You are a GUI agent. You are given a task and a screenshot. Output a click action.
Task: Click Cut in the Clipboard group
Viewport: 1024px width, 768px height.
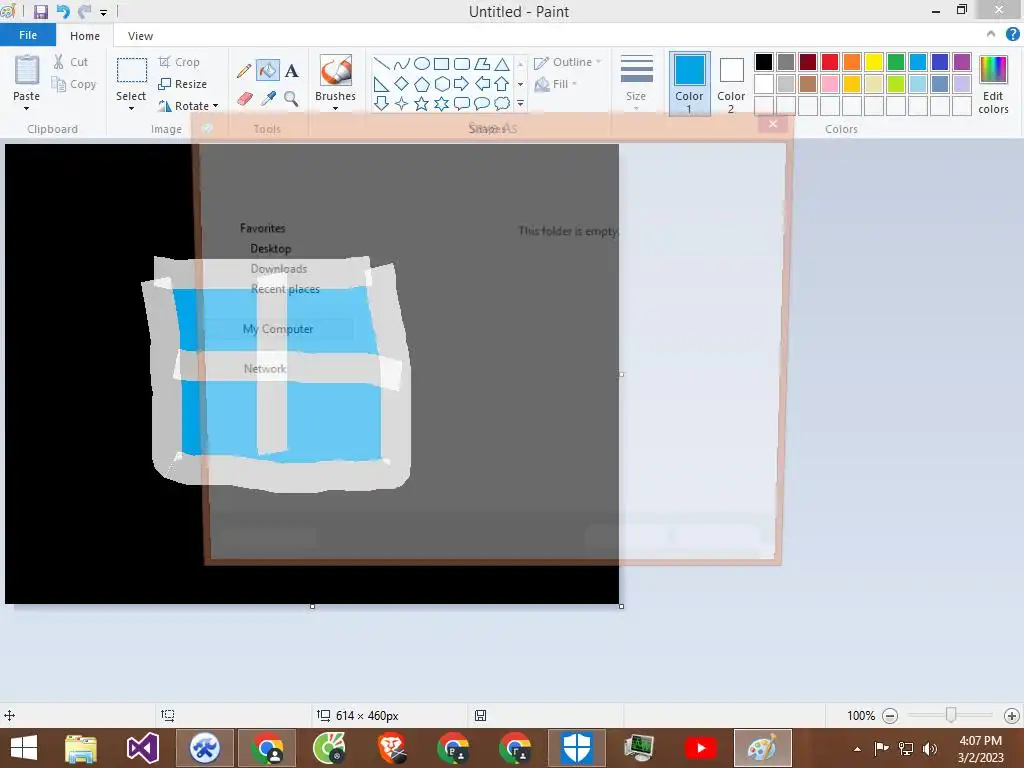click(x=71, y=62)
